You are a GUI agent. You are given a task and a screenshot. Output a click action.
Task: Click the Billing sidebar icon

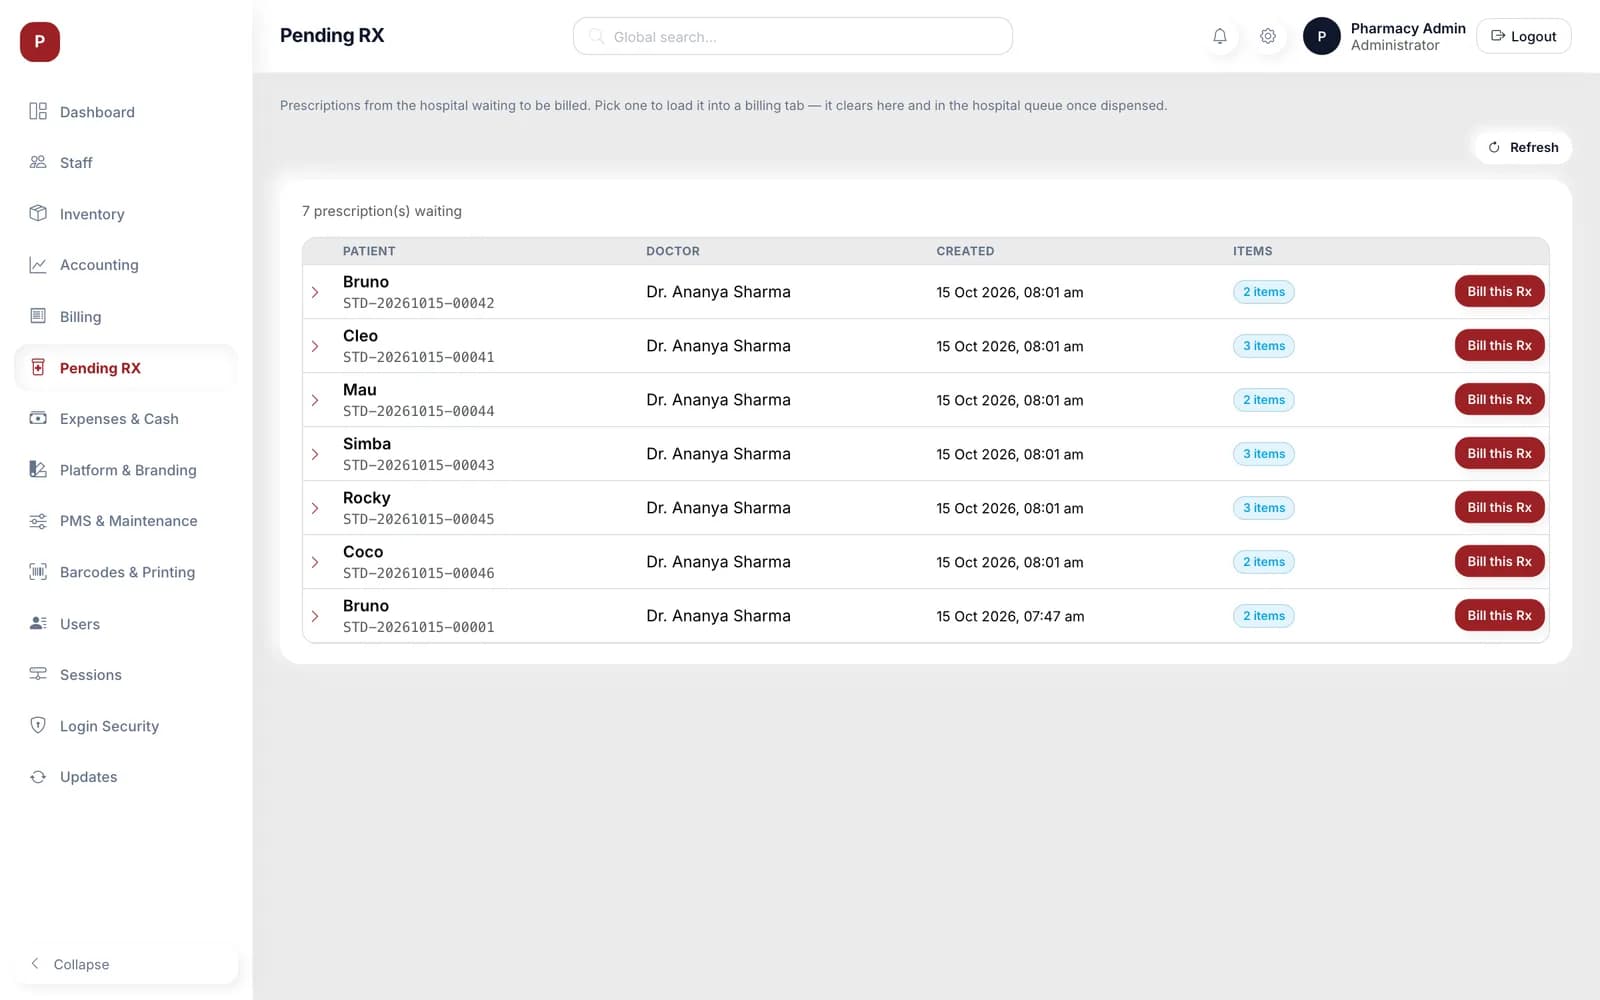pos(38,316)
